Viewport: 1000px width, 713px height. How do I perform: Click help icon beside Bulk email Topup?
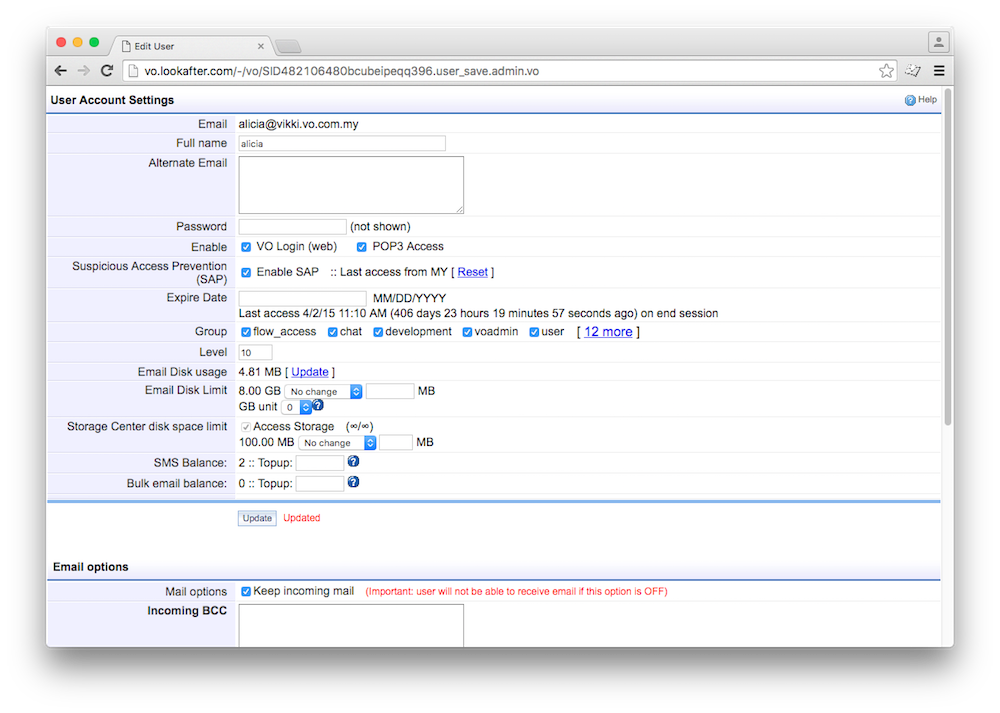(x=353, y=482)
